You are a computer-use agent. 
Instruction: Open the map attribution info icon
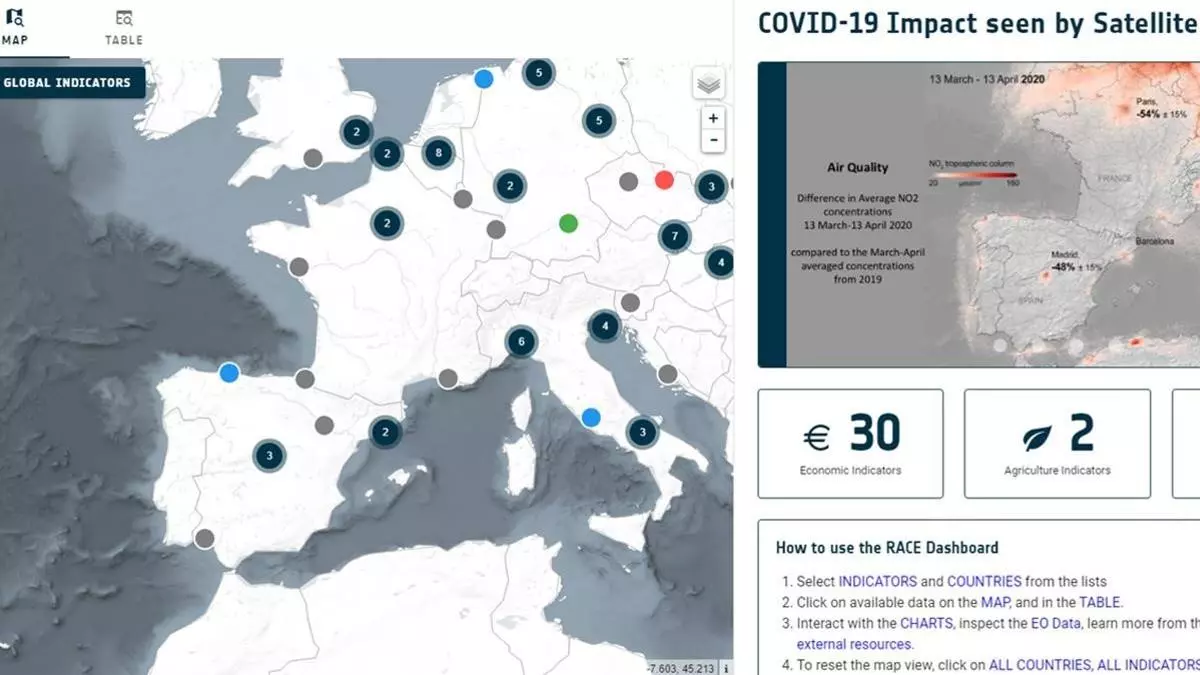click(726, 668)
